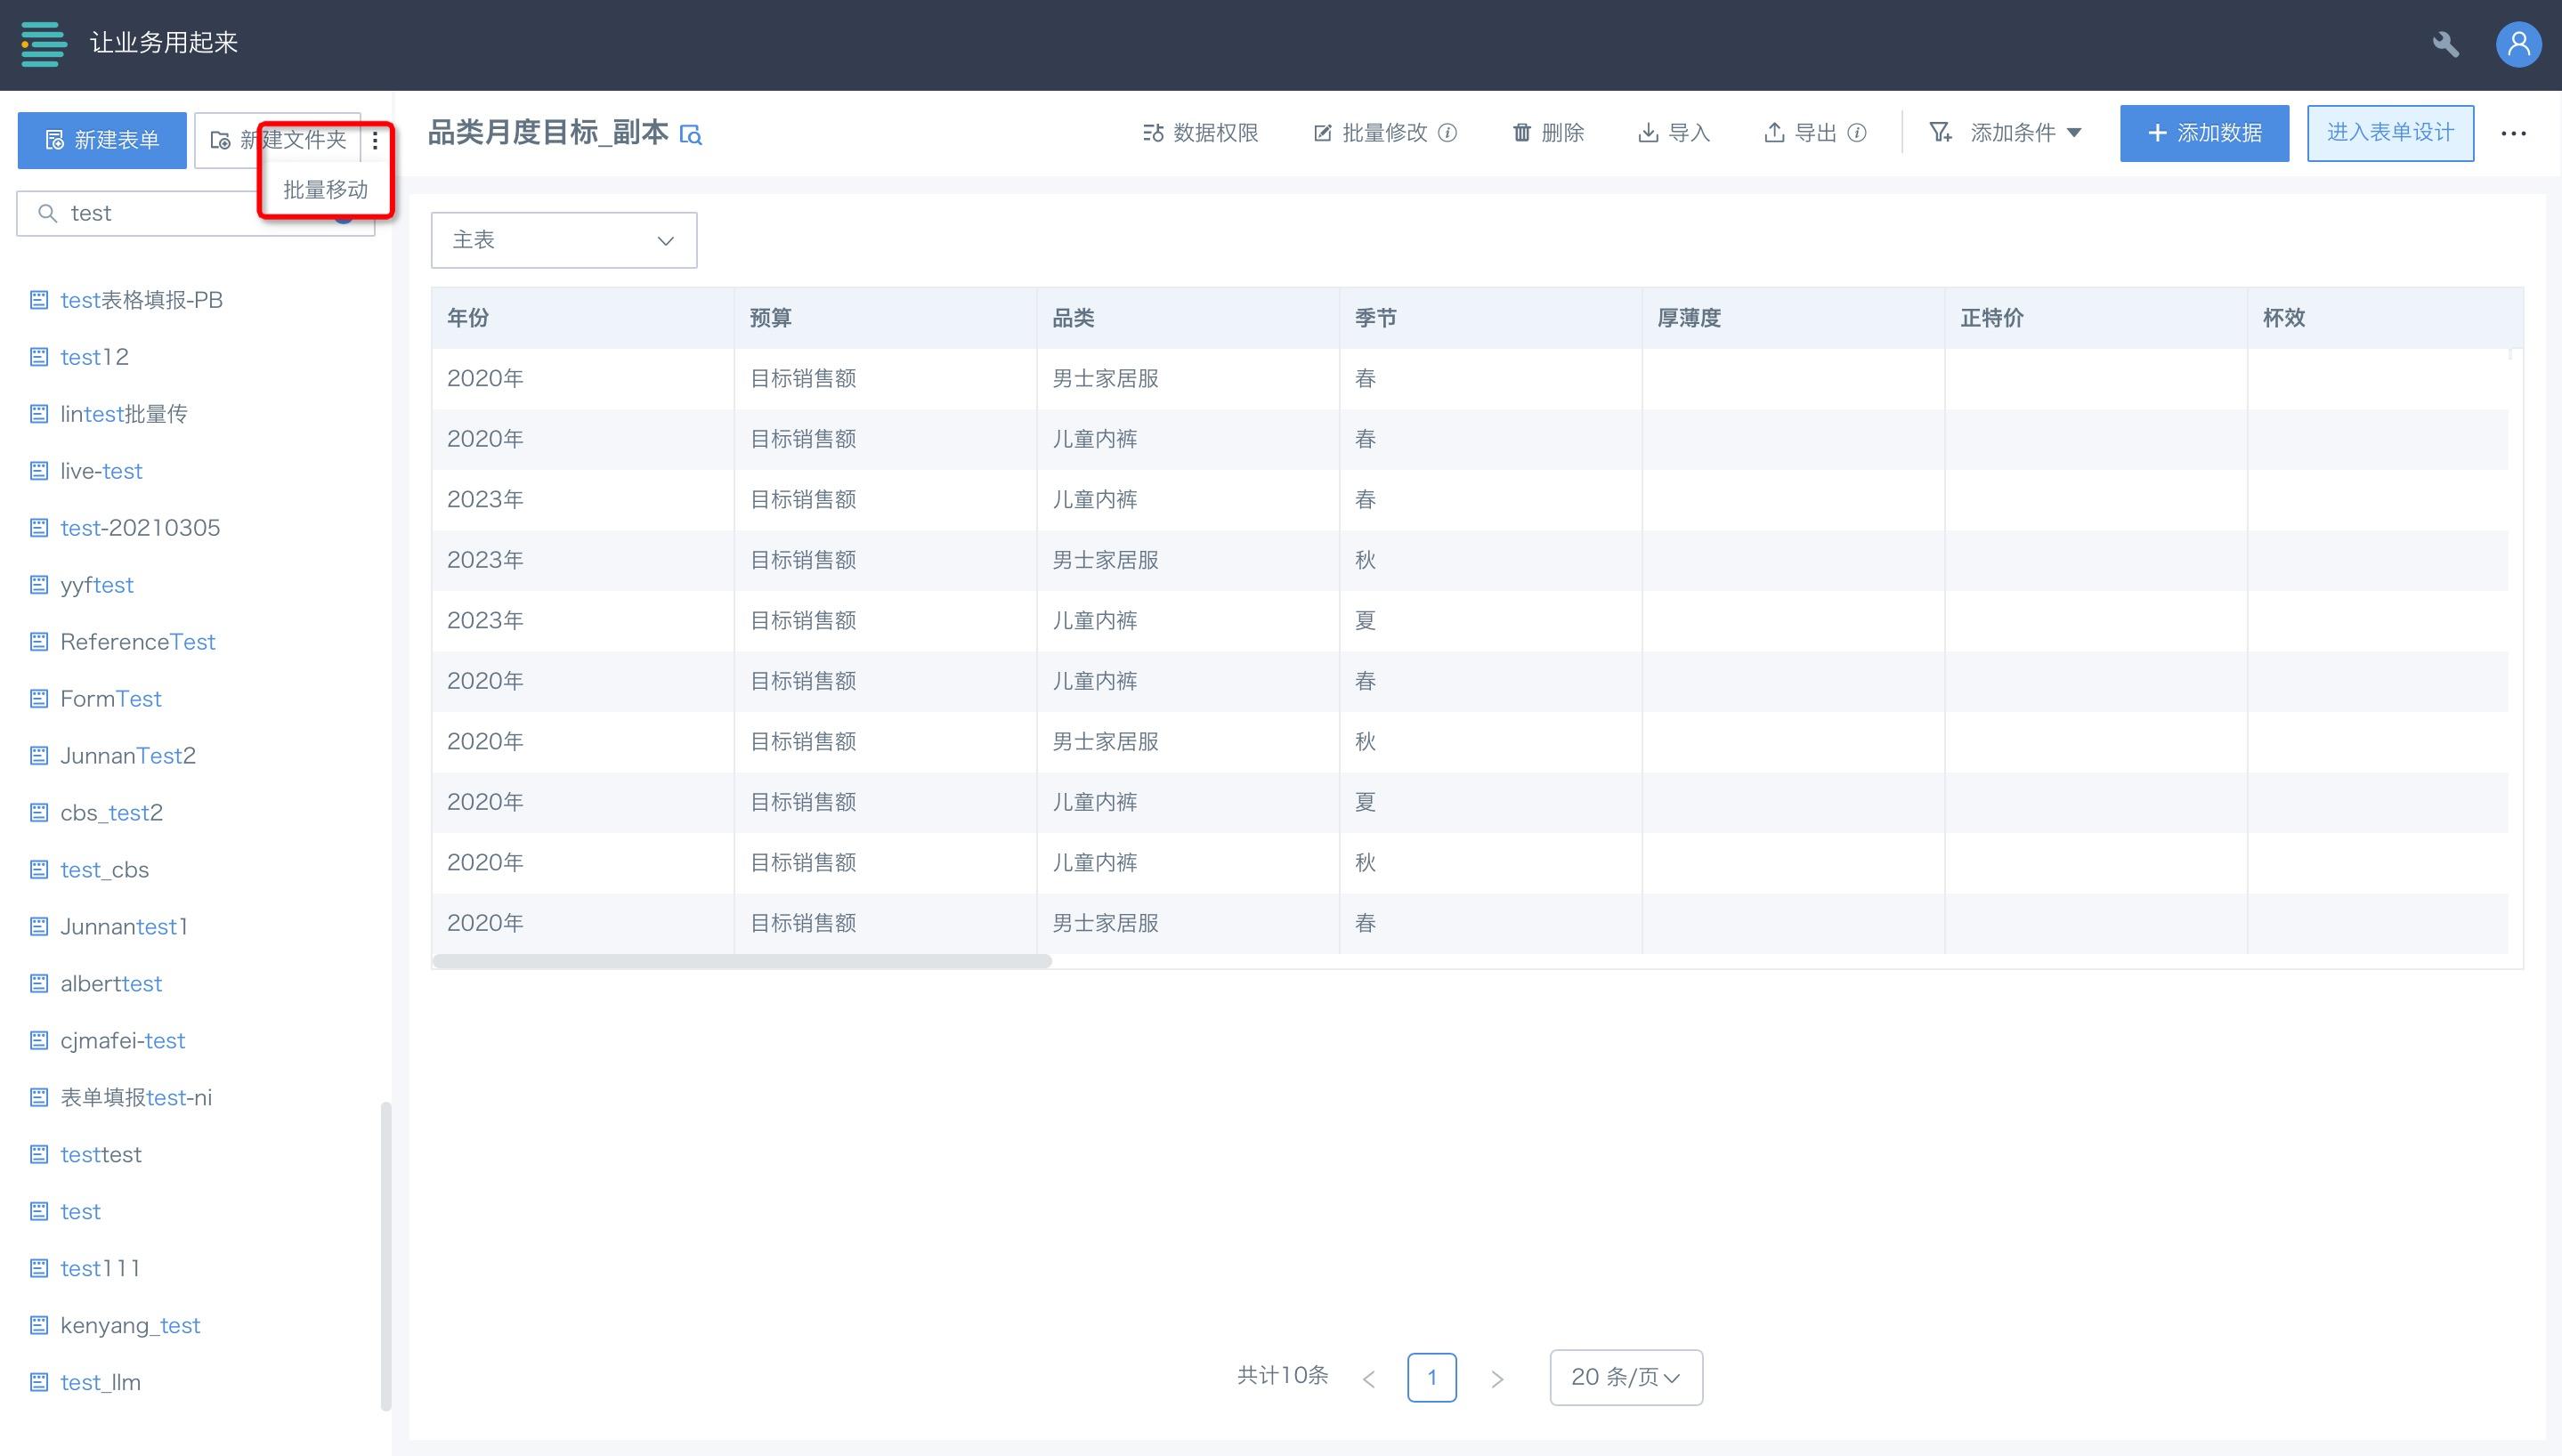This screenshot has width=2562, height=1456.
Task: Click 进入表单设计 button
Action: click(2389, 133)
